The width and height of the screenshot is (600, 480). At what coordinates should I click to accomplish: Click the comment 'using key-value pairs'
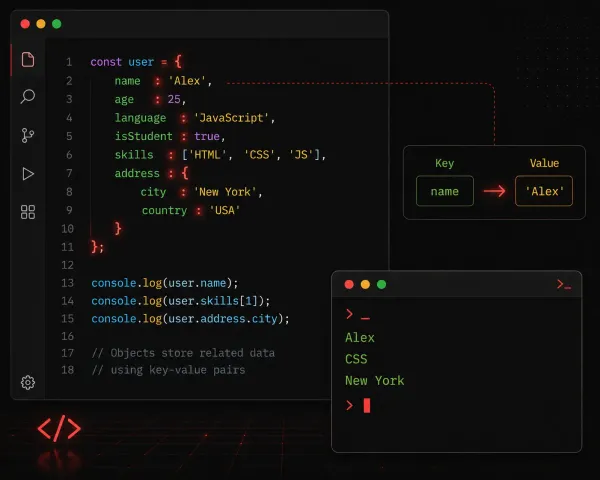click(178, 370)
